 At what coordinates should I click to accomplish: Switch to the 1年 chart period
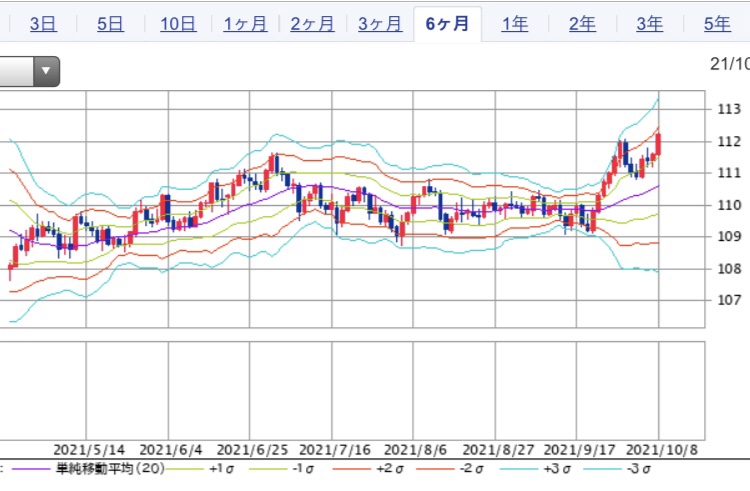[515, 24]
